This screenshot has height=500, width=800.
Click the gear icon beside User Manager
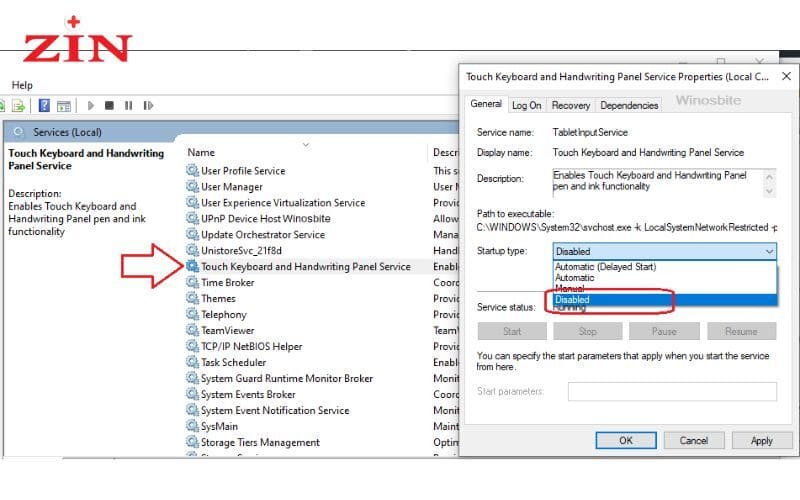coord(192,187)
